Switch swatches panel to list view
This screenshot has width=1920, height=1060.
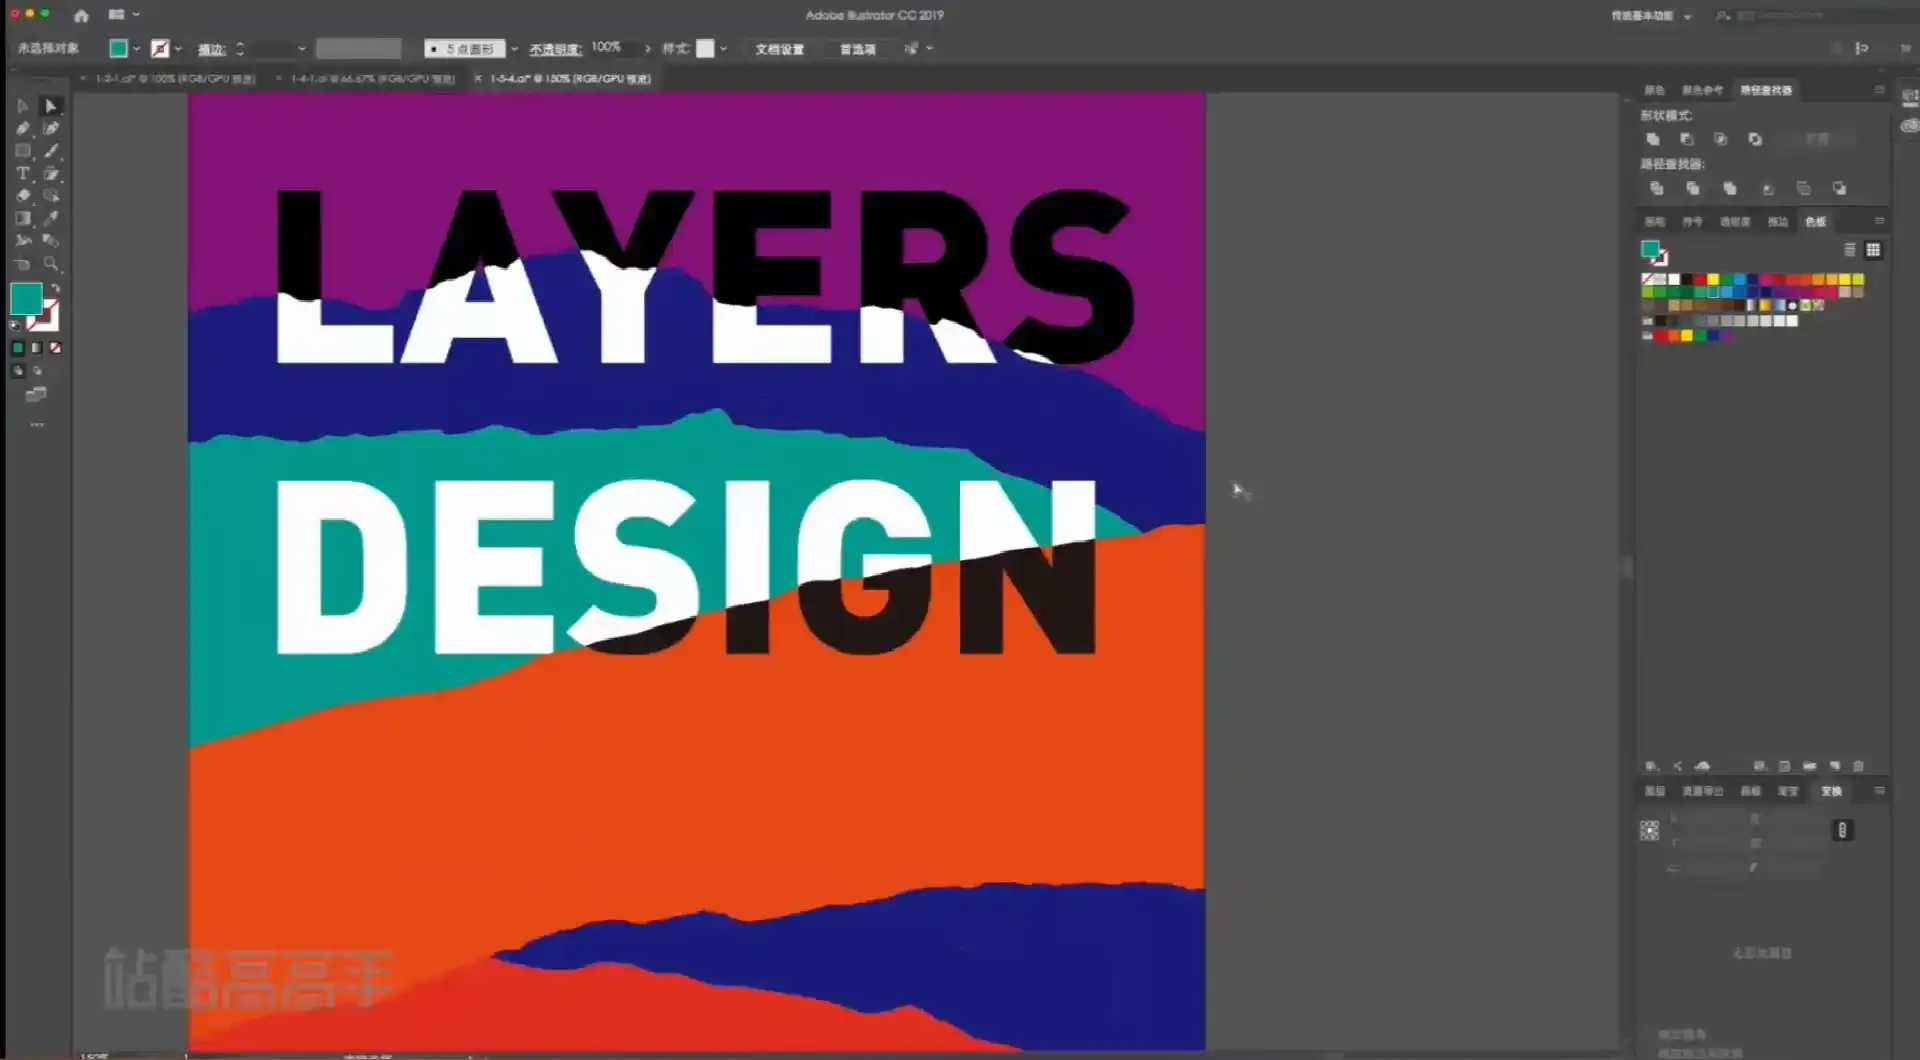pyautogui.click(x=1849, y=250)
